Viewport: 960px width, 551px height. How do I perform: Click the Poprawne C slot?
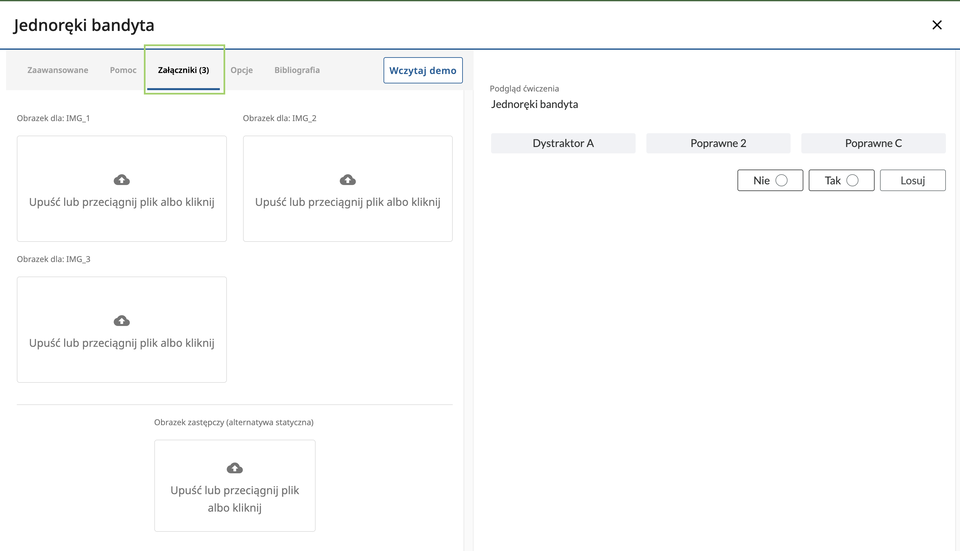click(x=873, y=143)
